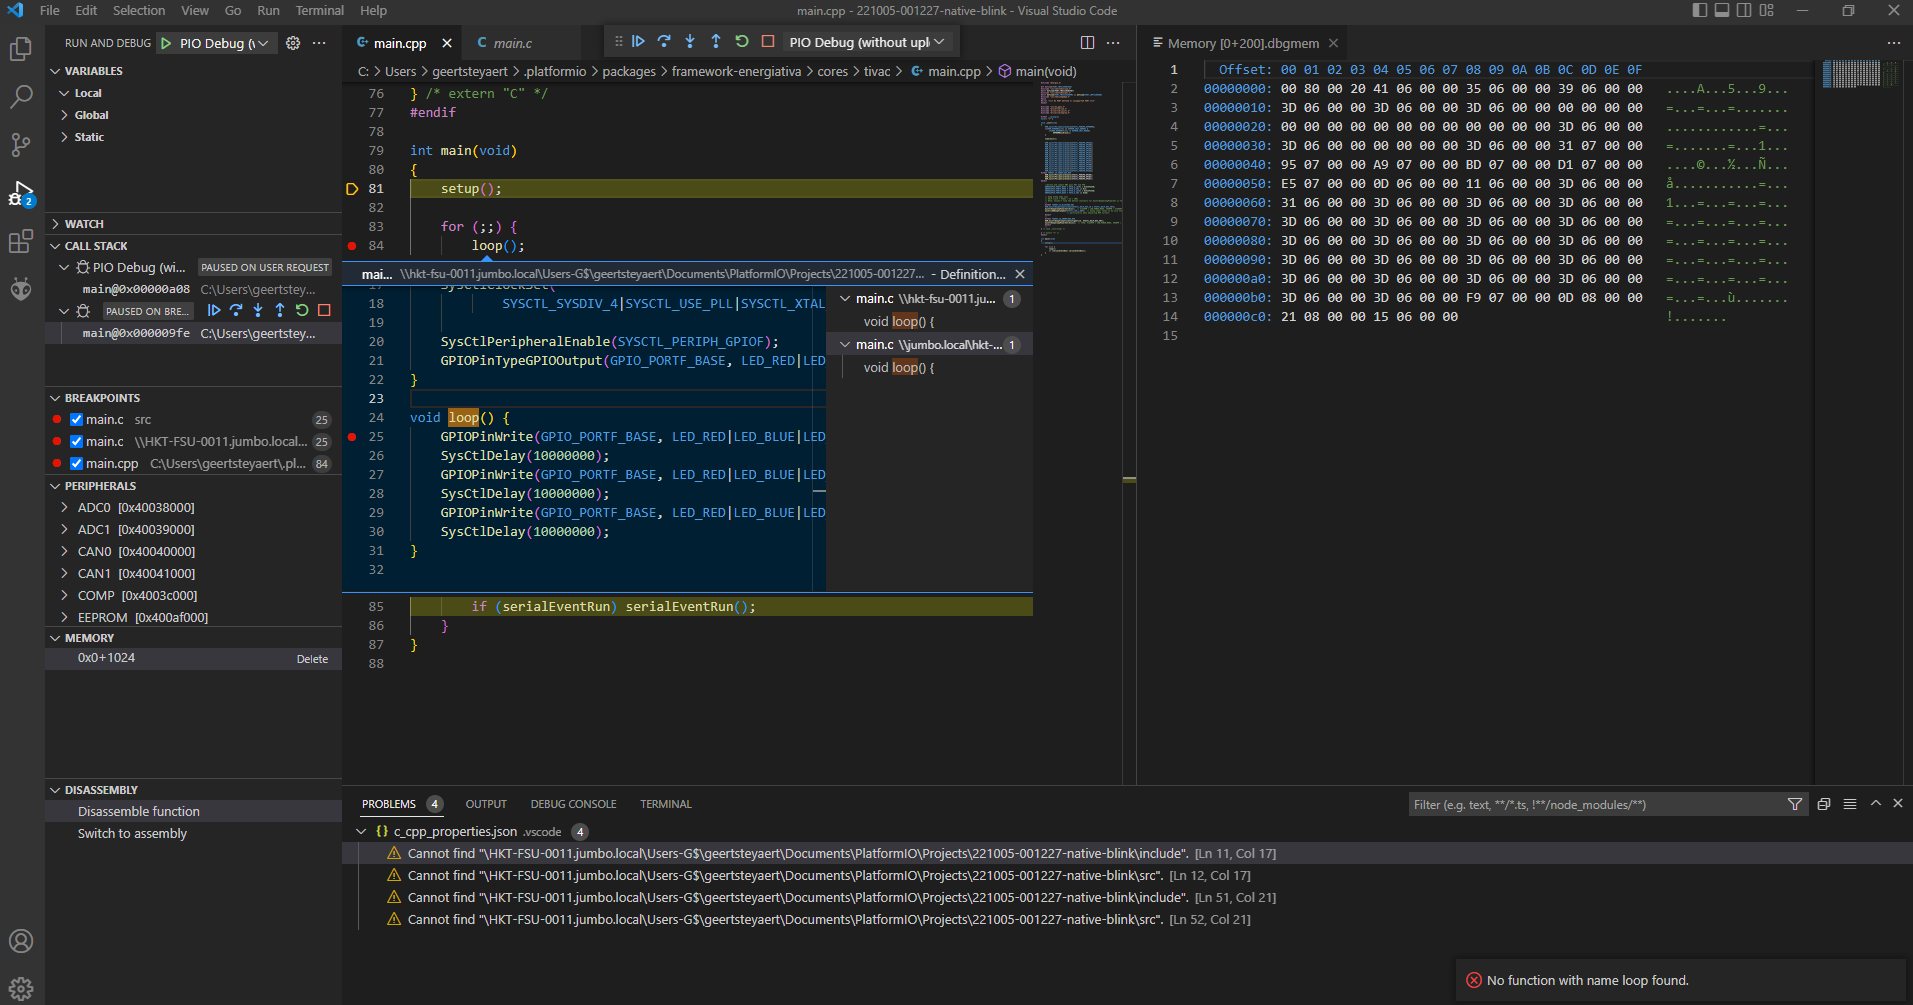Expand EEPROM peripheral entry

pos(64,618)
